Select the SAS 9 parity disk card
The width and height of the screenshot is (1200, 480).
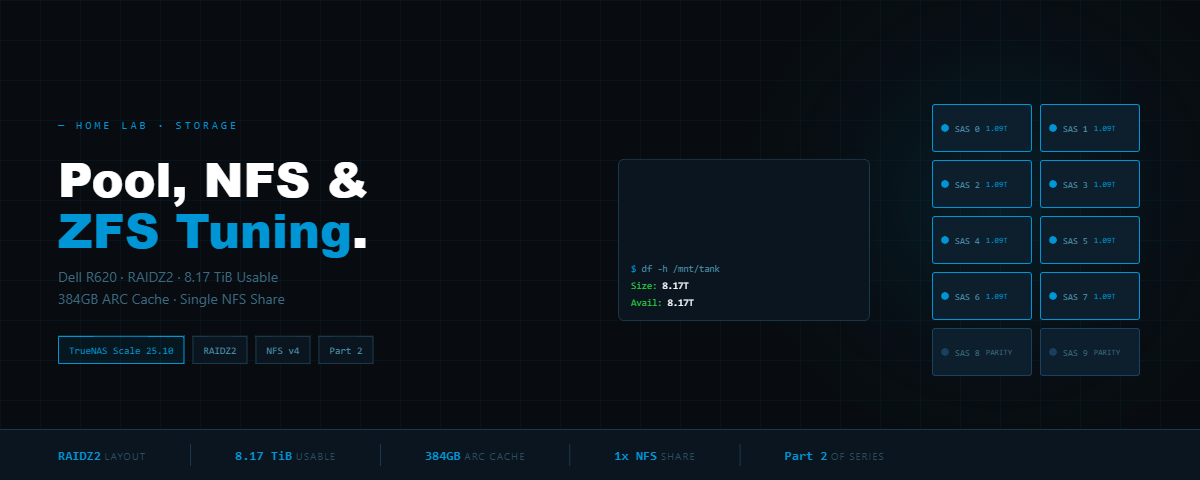(1090, 352)
